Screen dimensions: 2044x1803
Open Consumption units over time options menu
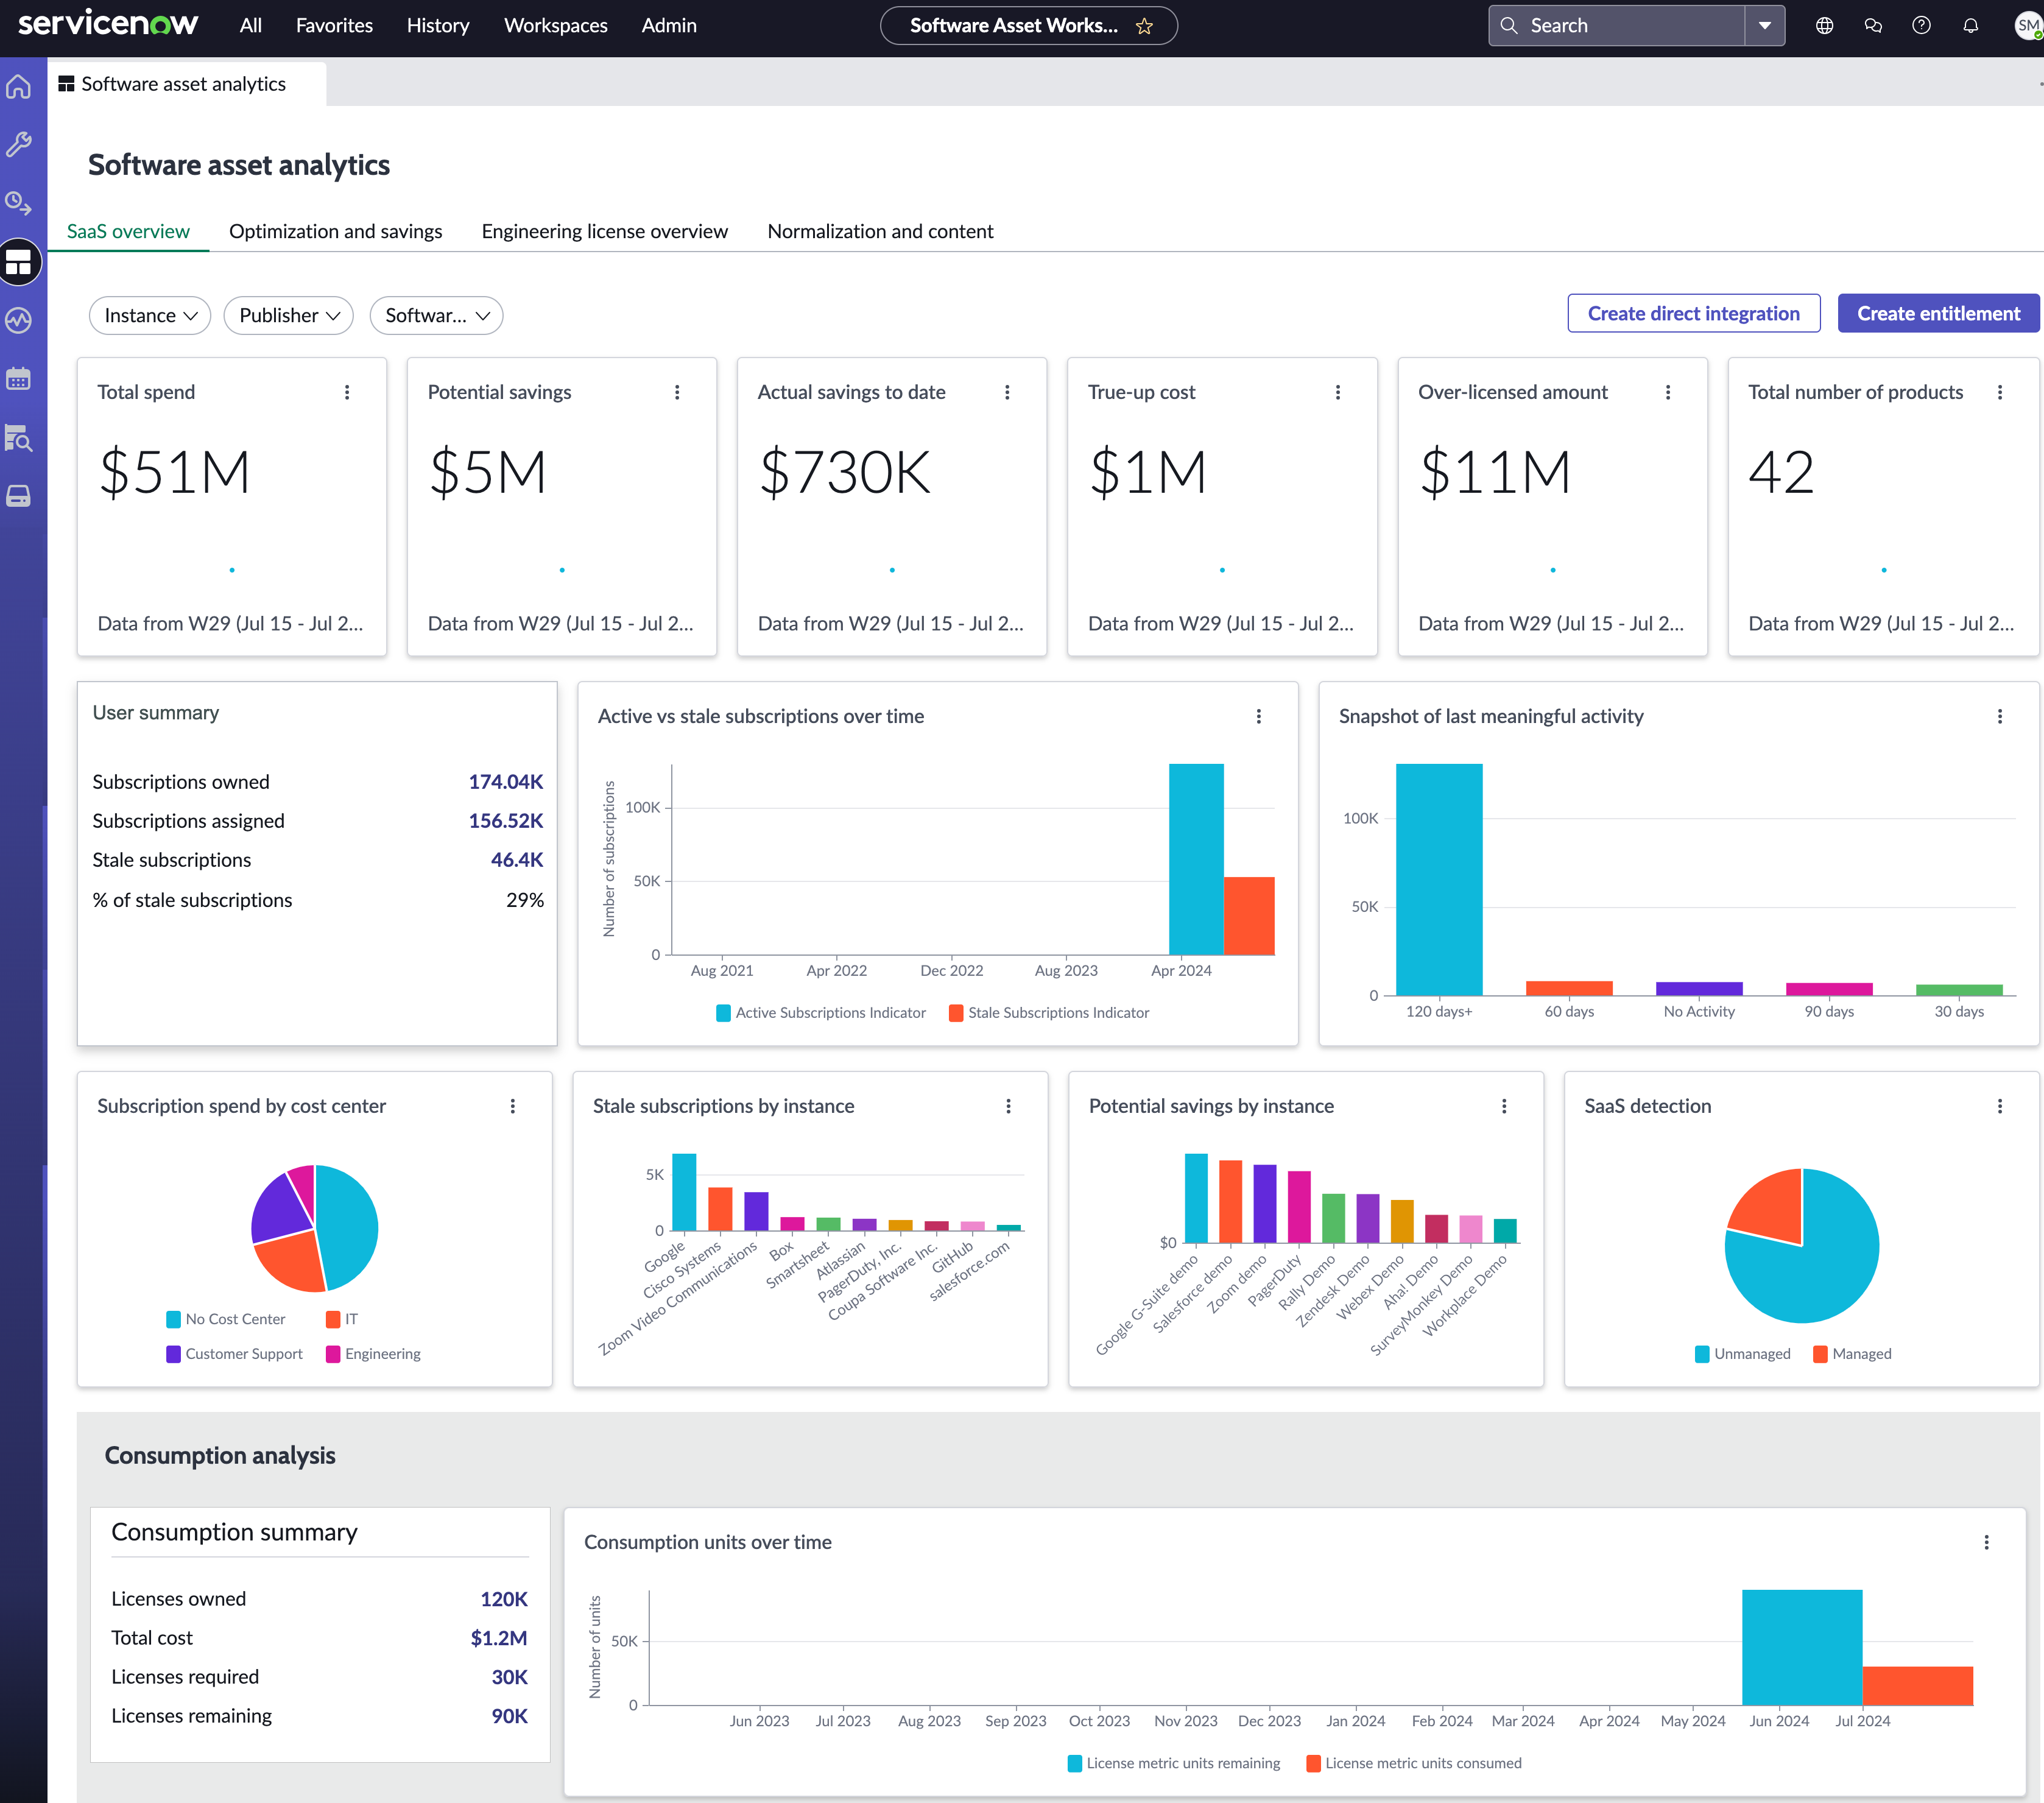tap(1987, 1542)
